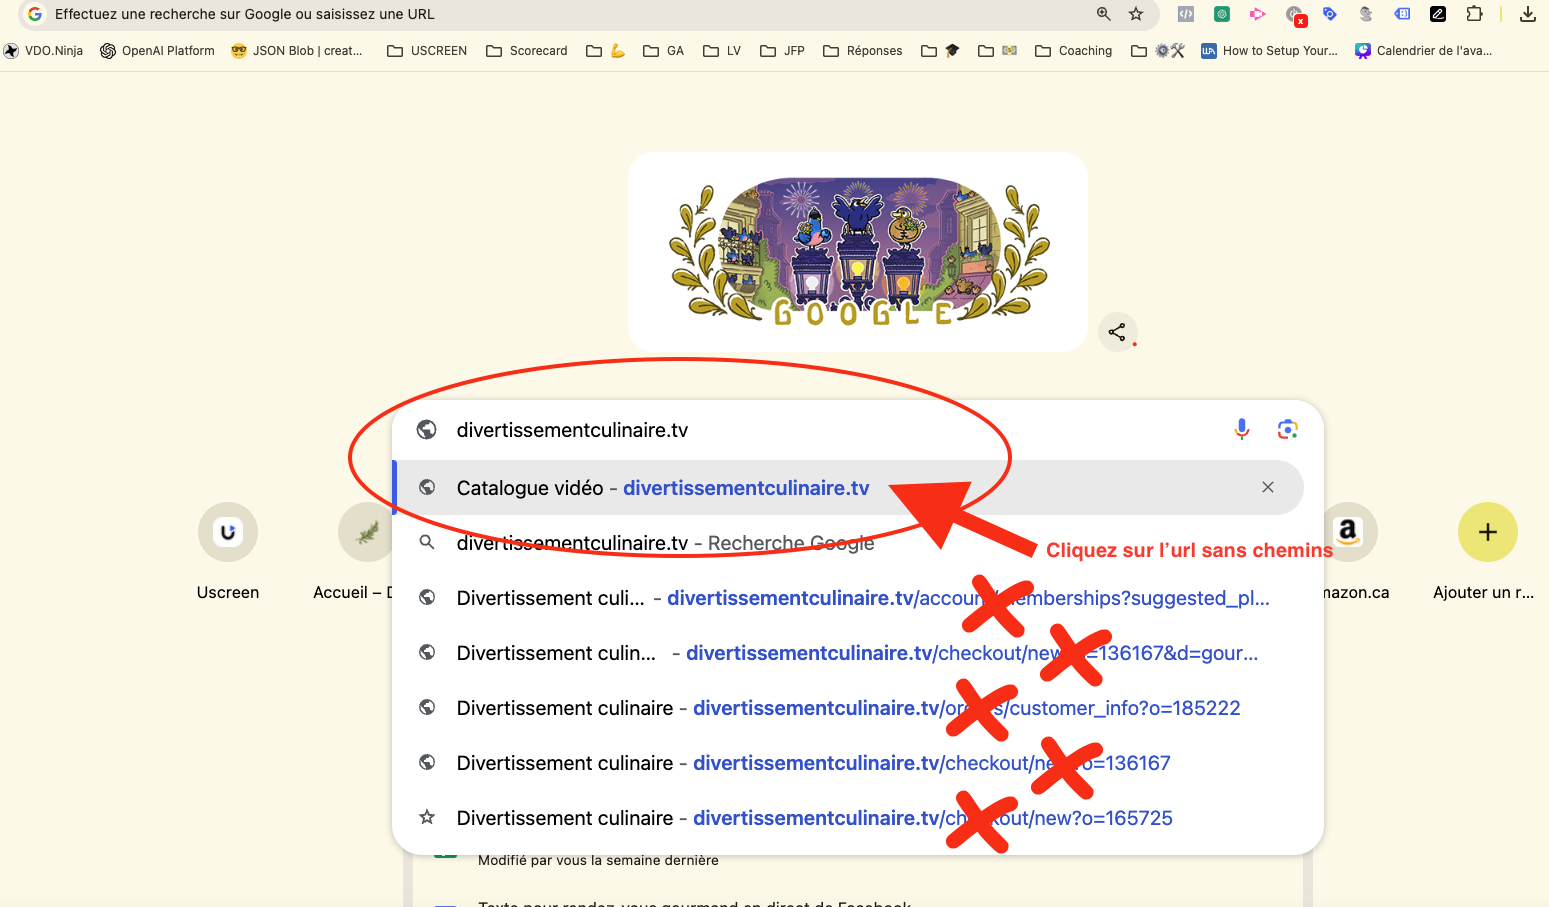This screenshot has width=1549, height=907.
Task: Open the pink camera extension icon
Action: (1258, 14)
